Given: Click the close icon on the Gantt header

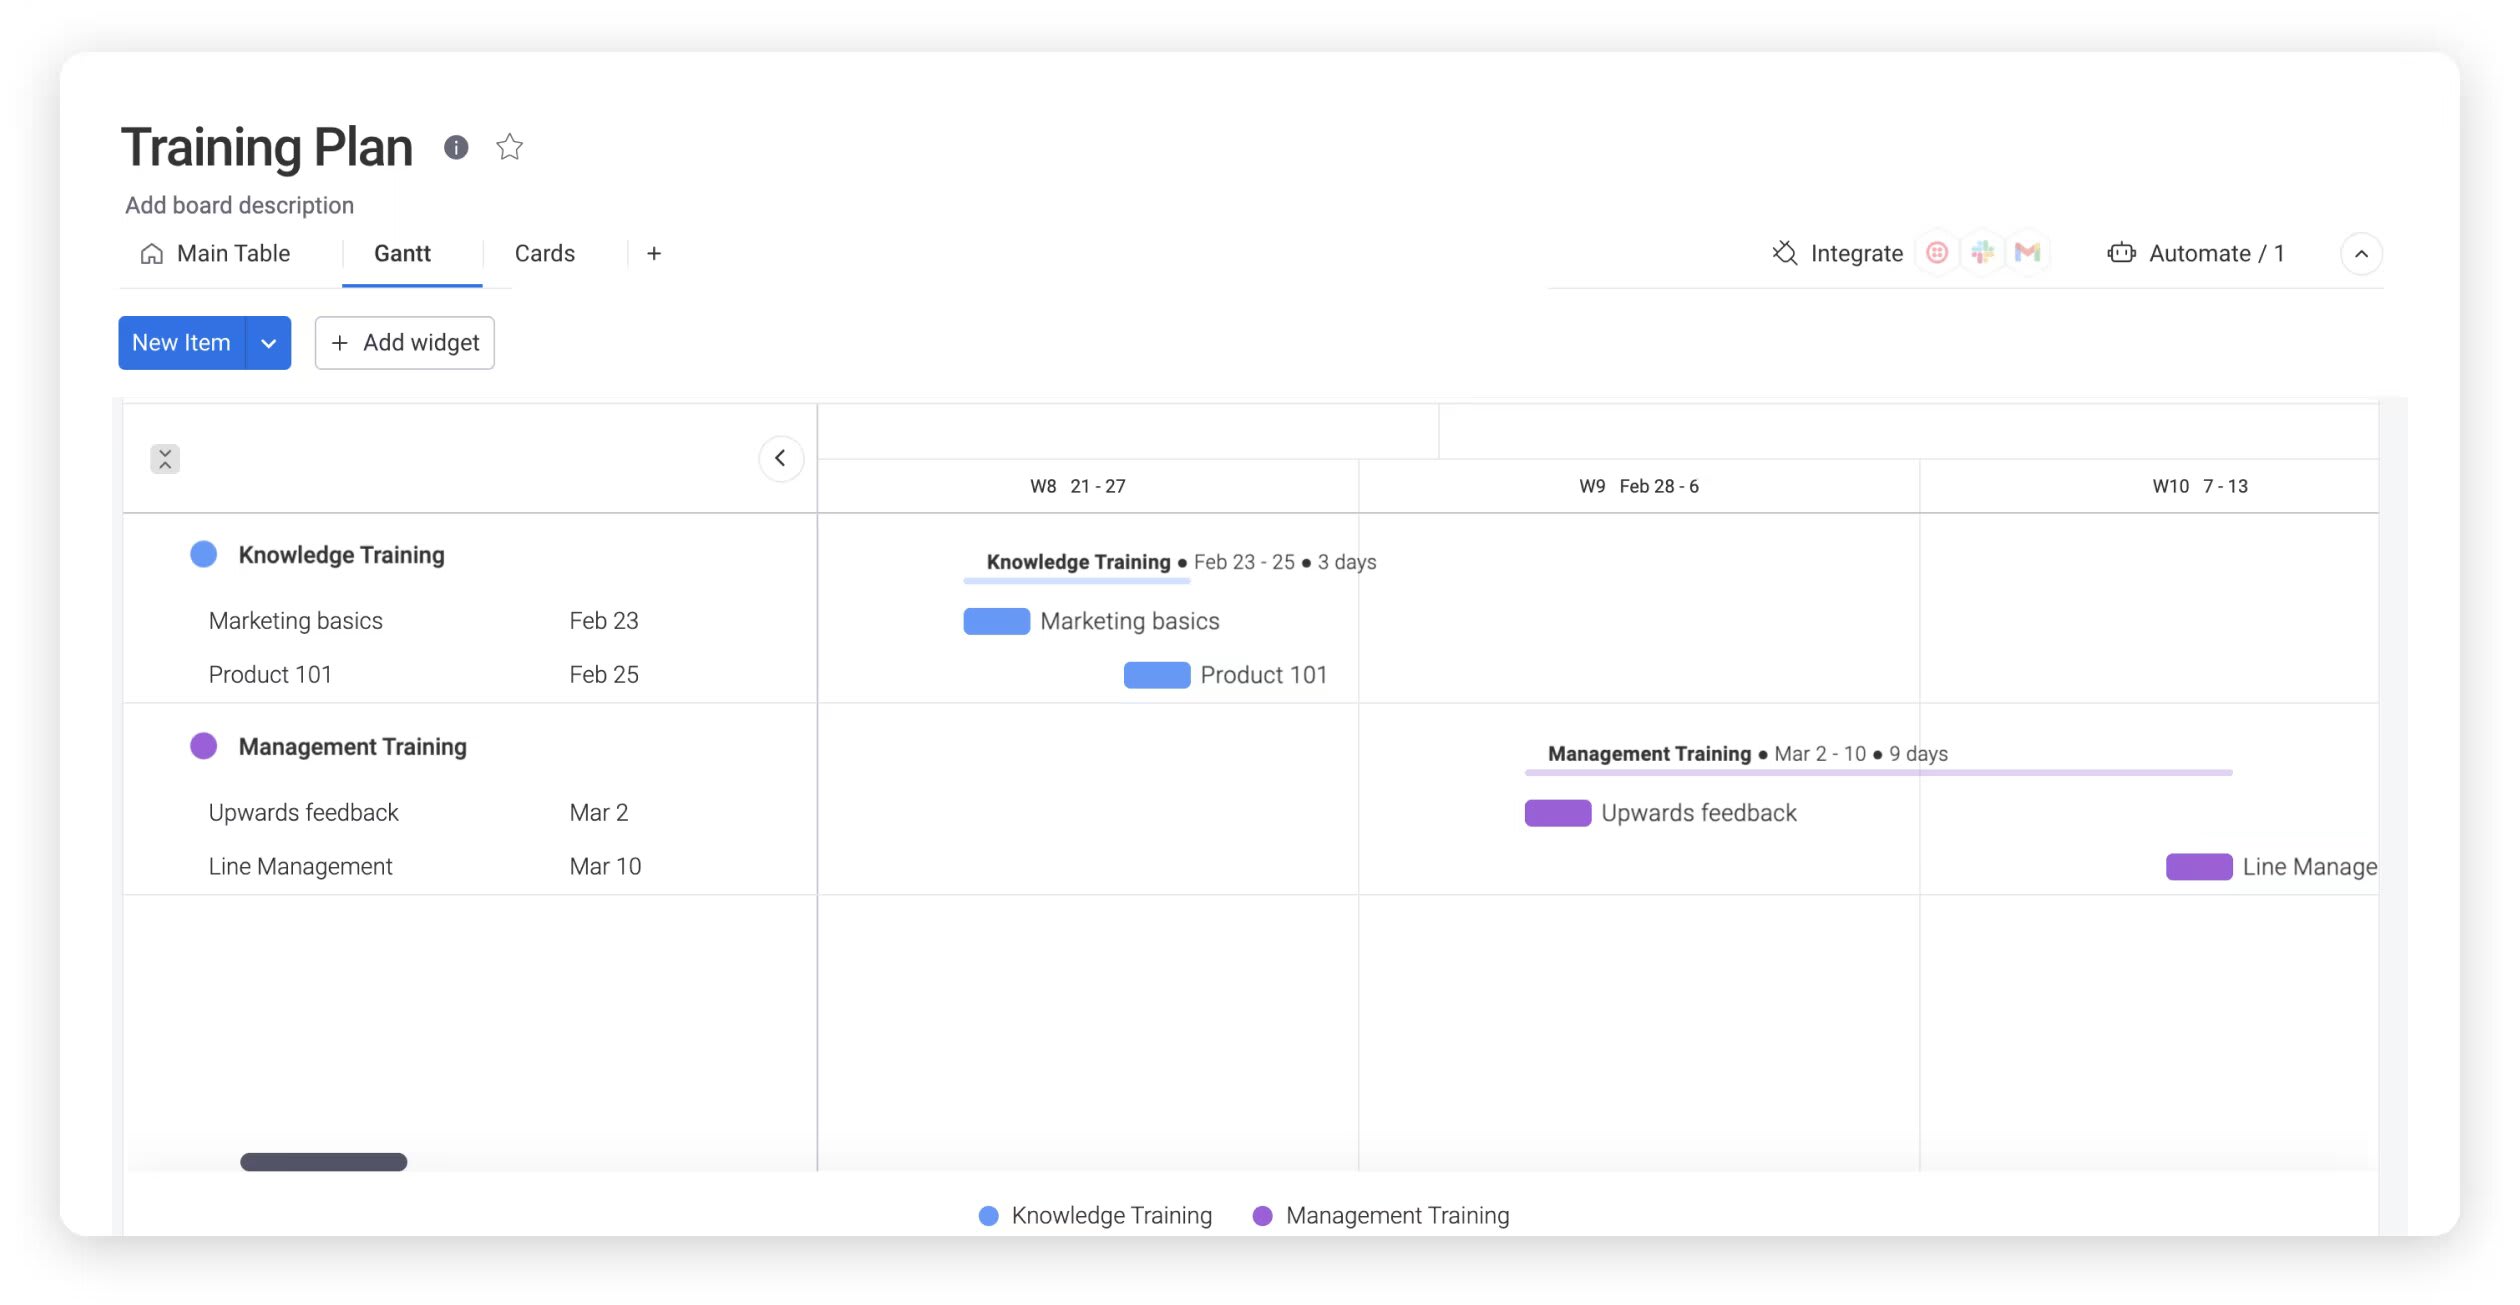Looking at the screenshot, I should pos(166,458).
